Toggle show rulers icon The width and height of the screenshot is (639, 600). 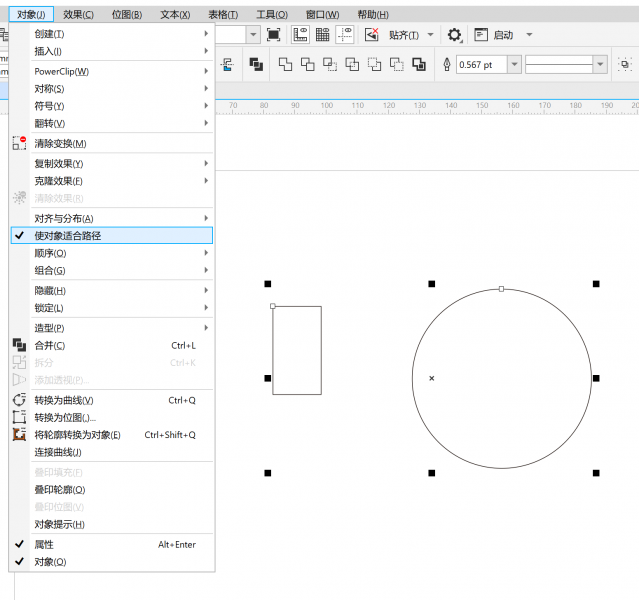coord(300,35)
